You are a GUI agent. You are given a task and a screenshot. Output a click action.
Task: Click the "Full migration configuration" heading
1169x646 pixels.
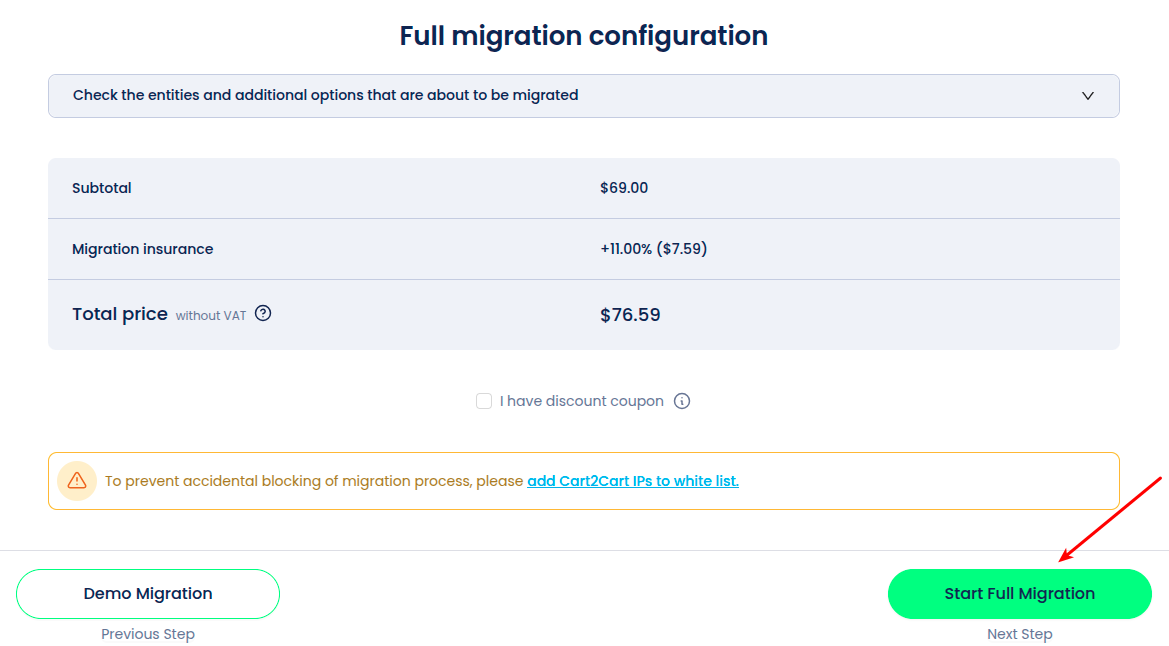584,36
